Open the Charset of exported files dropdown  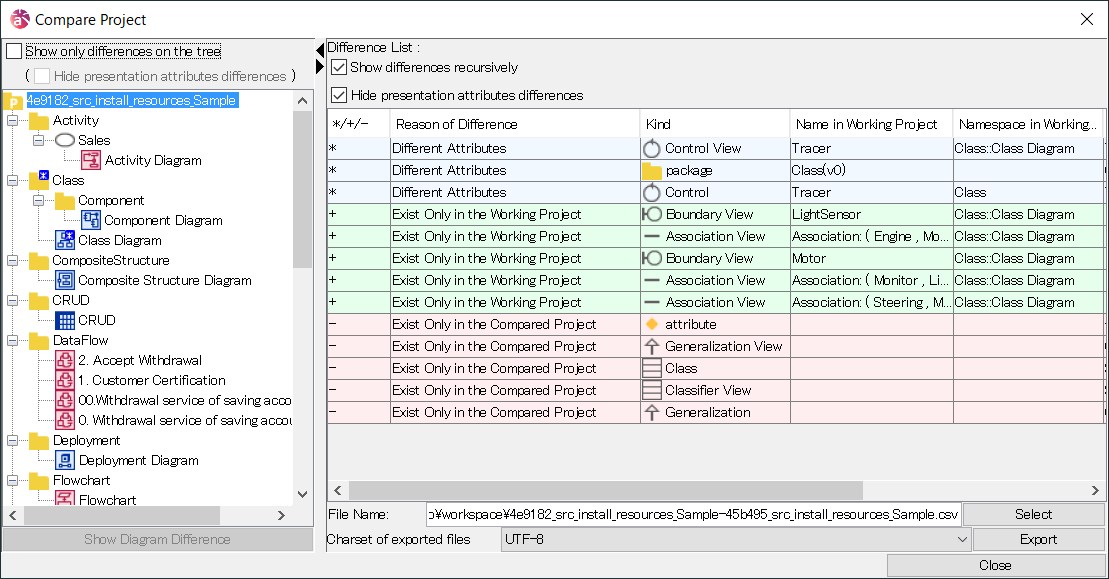pos(961,539)
